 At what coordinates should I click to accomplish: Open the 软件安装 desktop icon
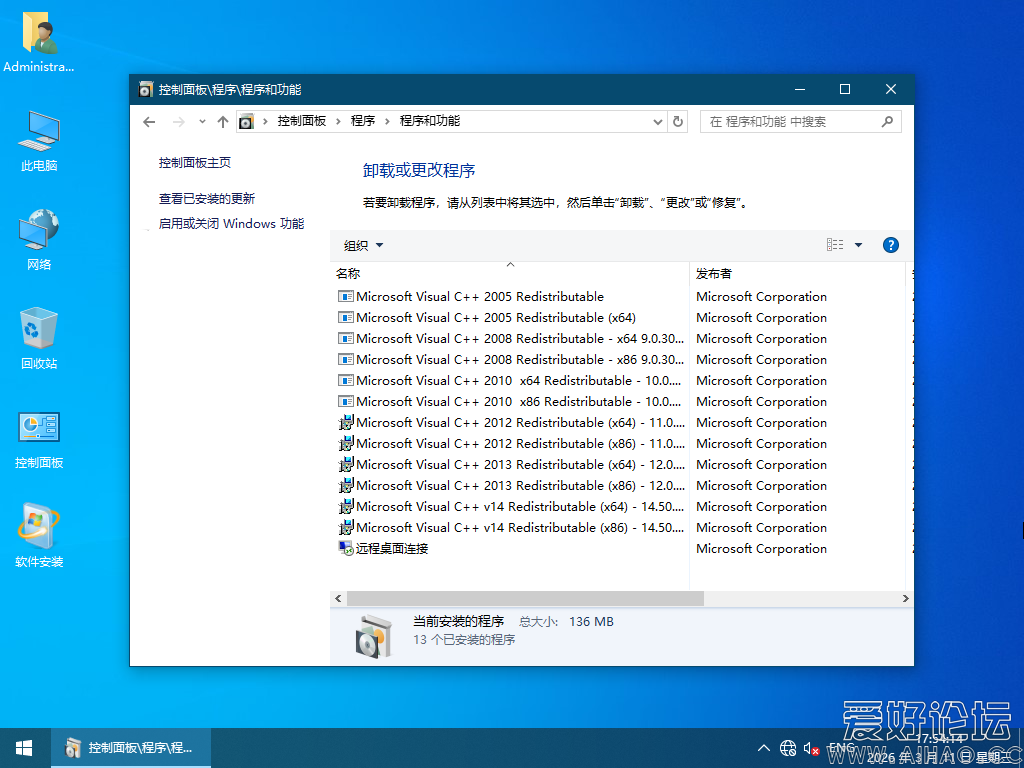(x=39, y=536)
